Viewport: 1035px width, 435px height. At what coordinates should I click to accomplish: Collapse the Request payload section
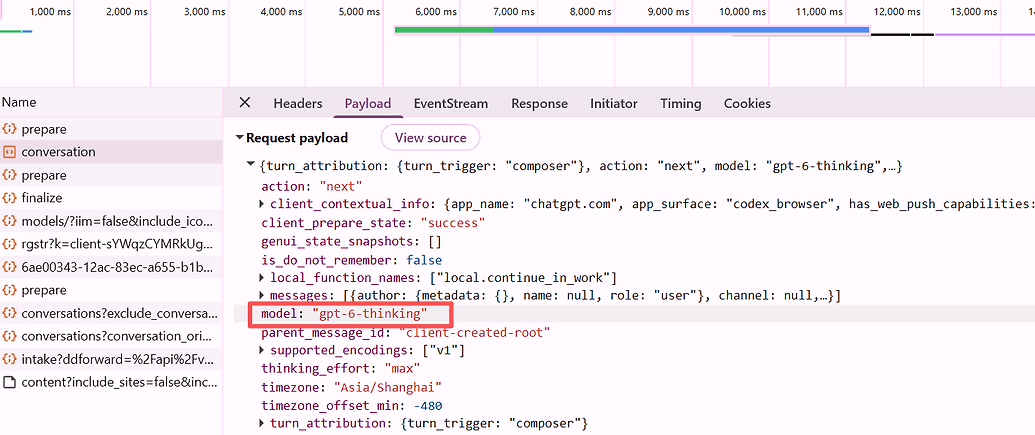[240, 138]
